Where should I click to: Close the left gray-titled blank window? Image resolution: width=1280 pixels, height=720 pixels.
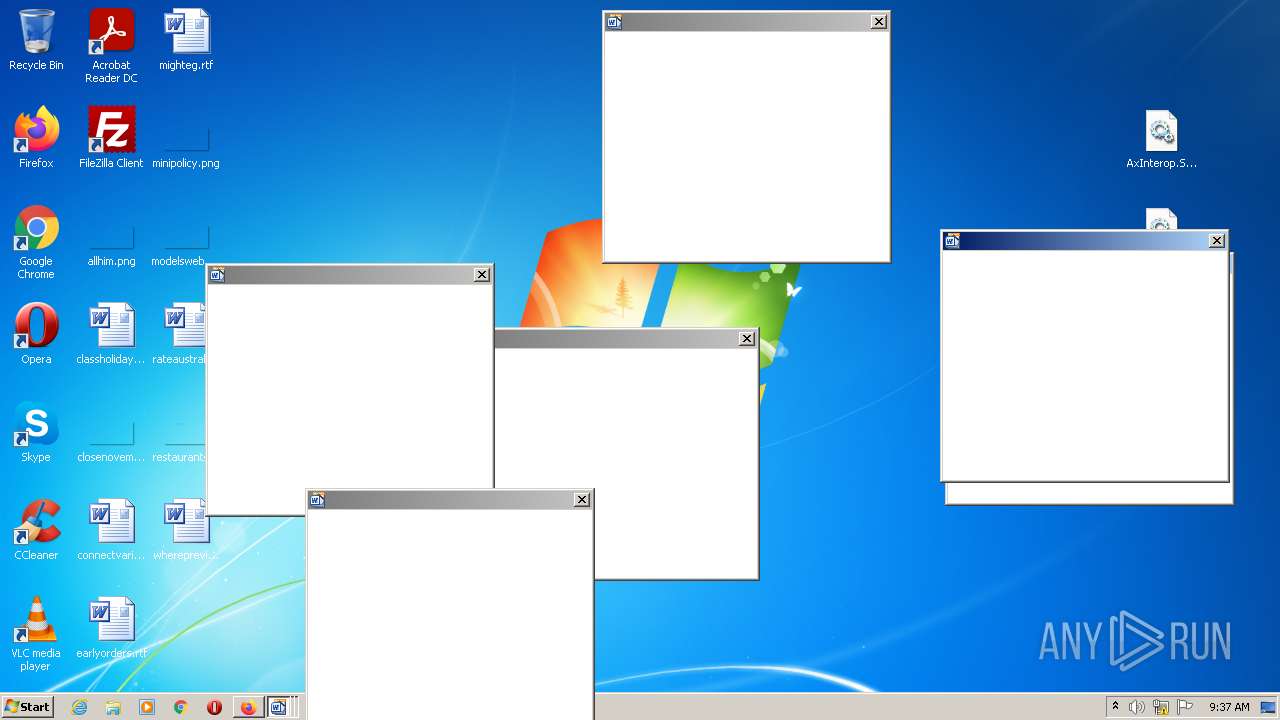click(482, 274)
